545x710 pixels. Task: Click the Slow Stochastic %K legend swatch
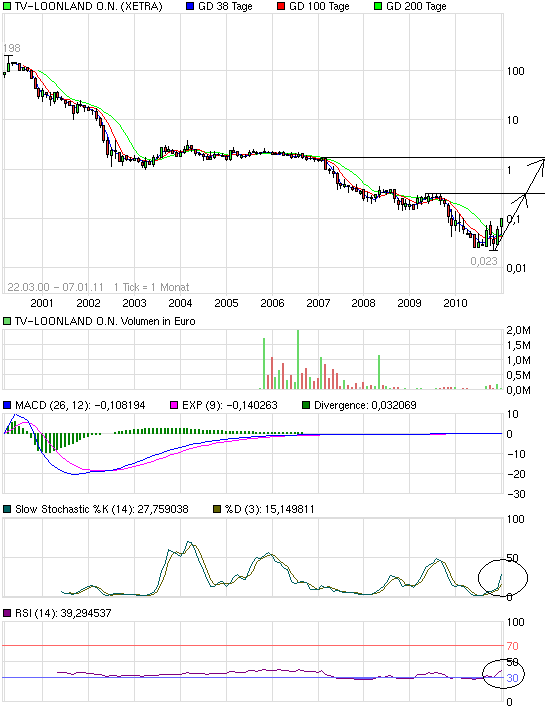point(7,509)
